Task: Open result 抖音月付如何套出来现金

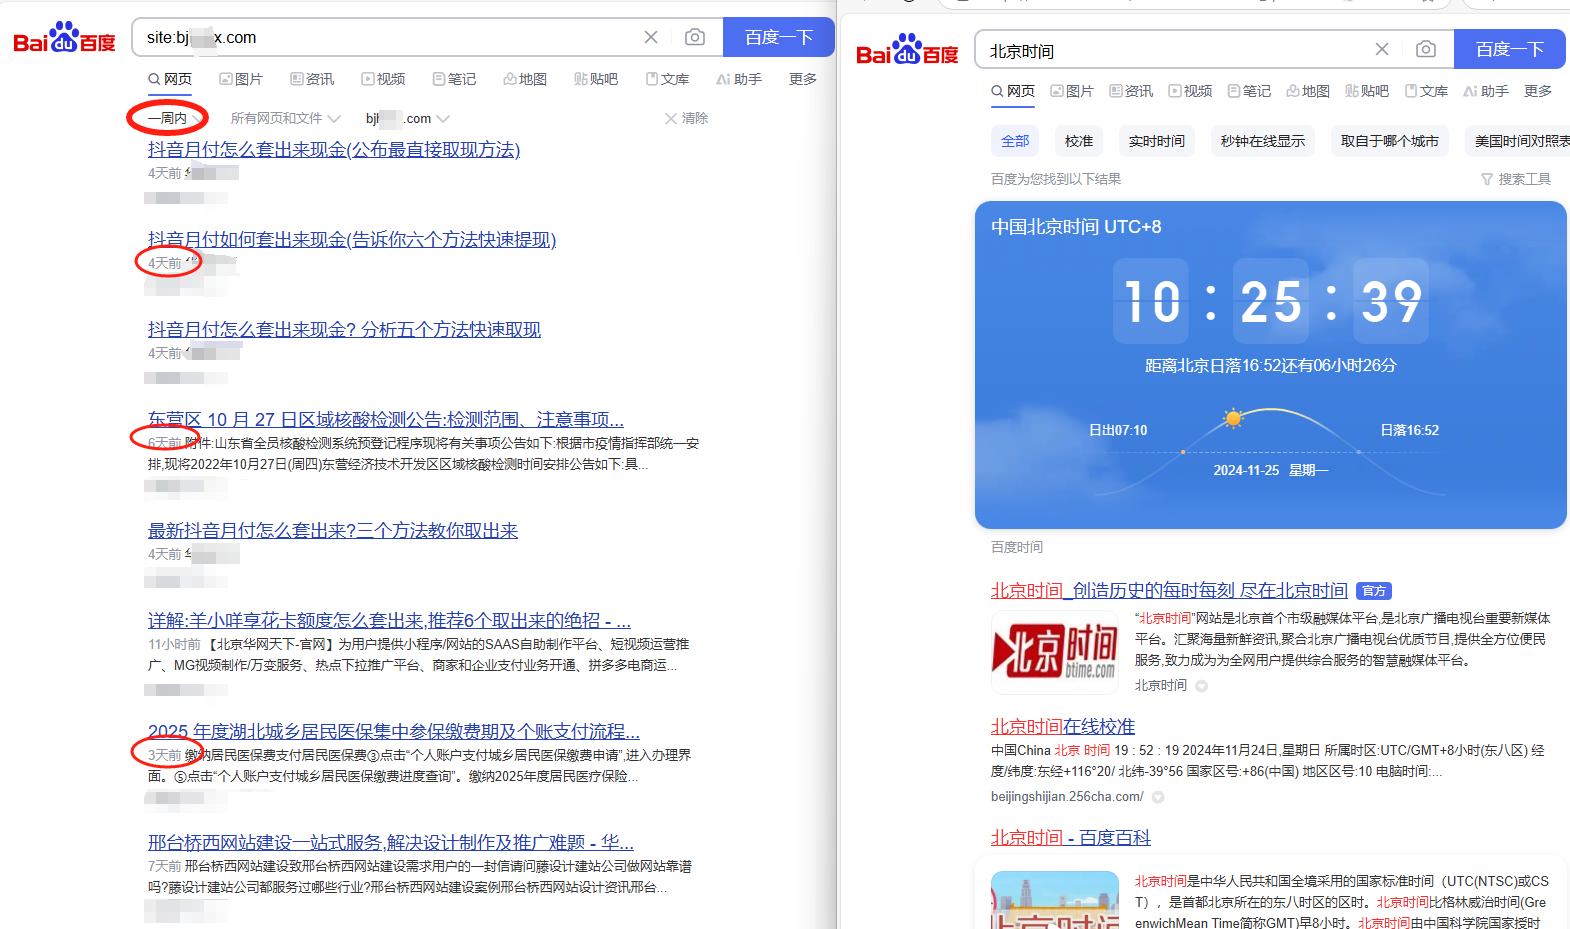Action: pos(352,240)
